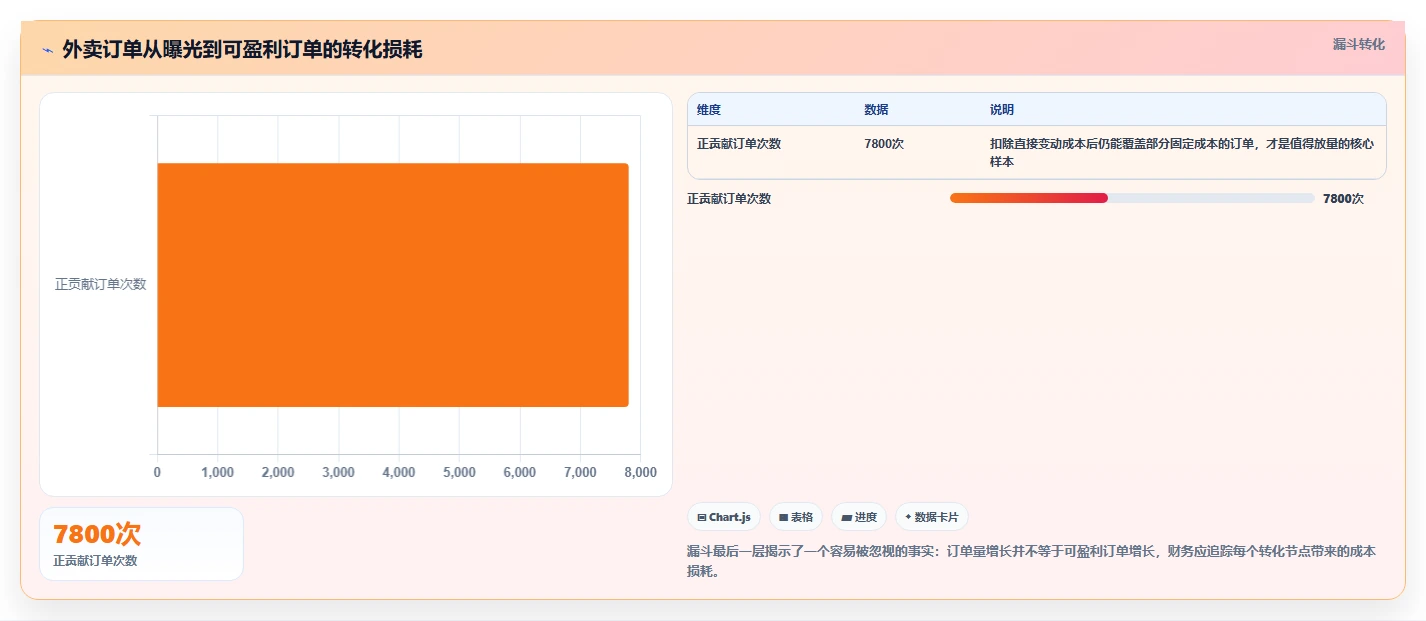Screen dimensions: 1426x621
Task: Click the 表格 chip
Action: pyautogui.click(x=796, y=517)
